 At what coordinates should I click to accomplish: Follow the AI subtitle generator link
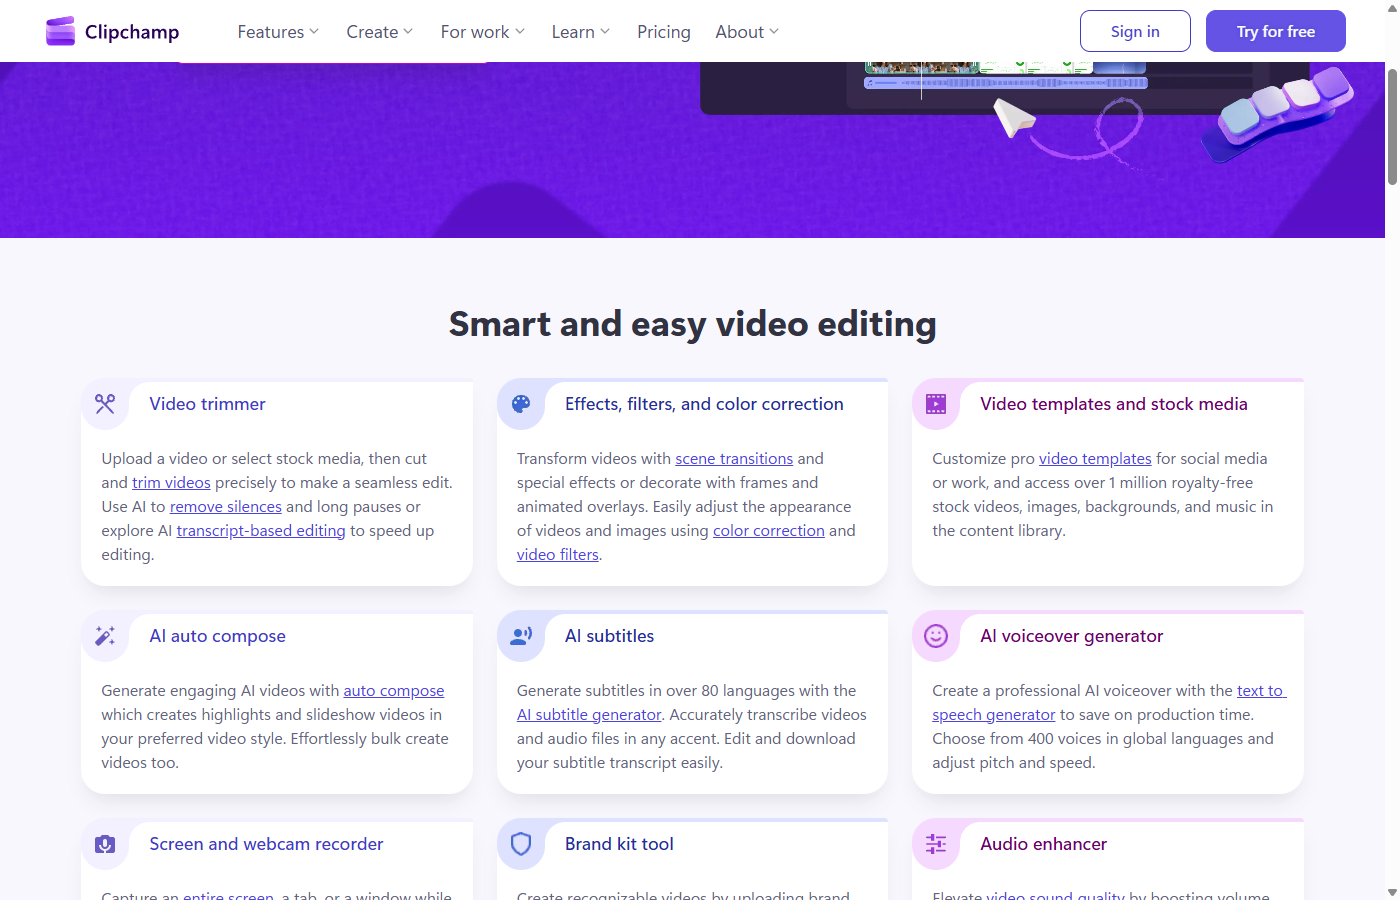589,714
